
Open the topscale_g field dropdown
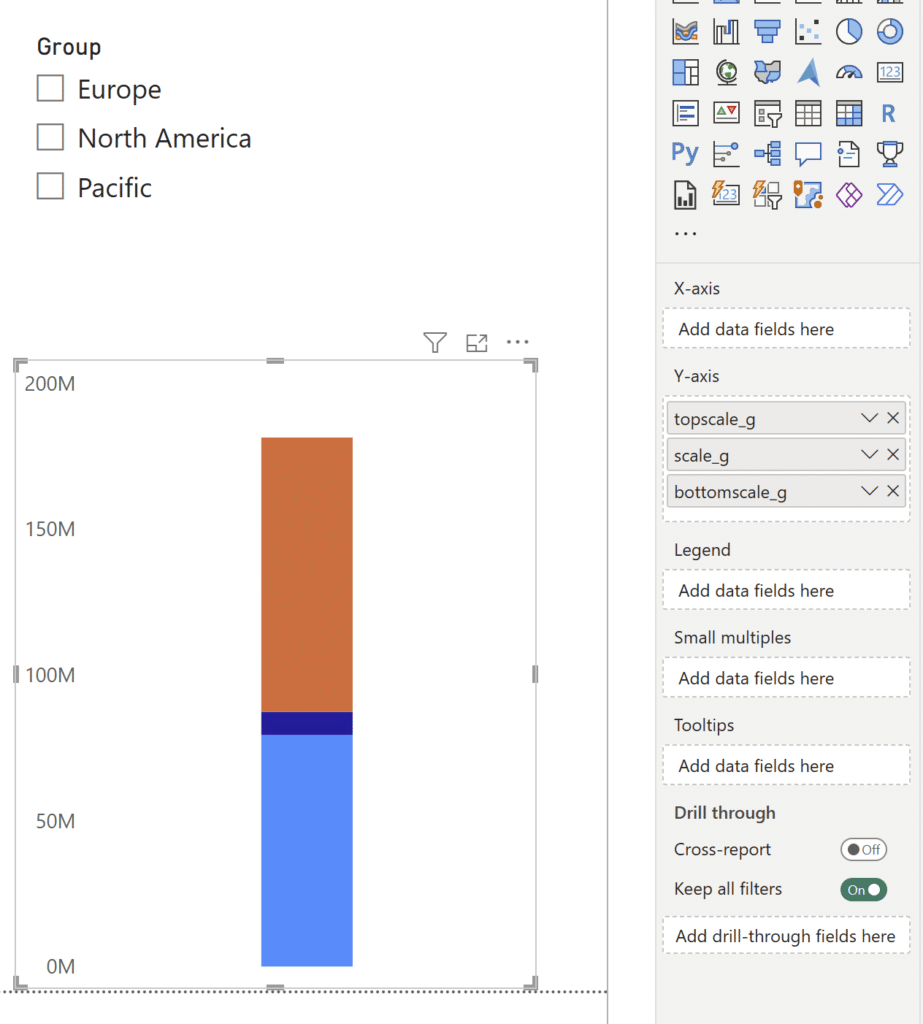(868, 418)
